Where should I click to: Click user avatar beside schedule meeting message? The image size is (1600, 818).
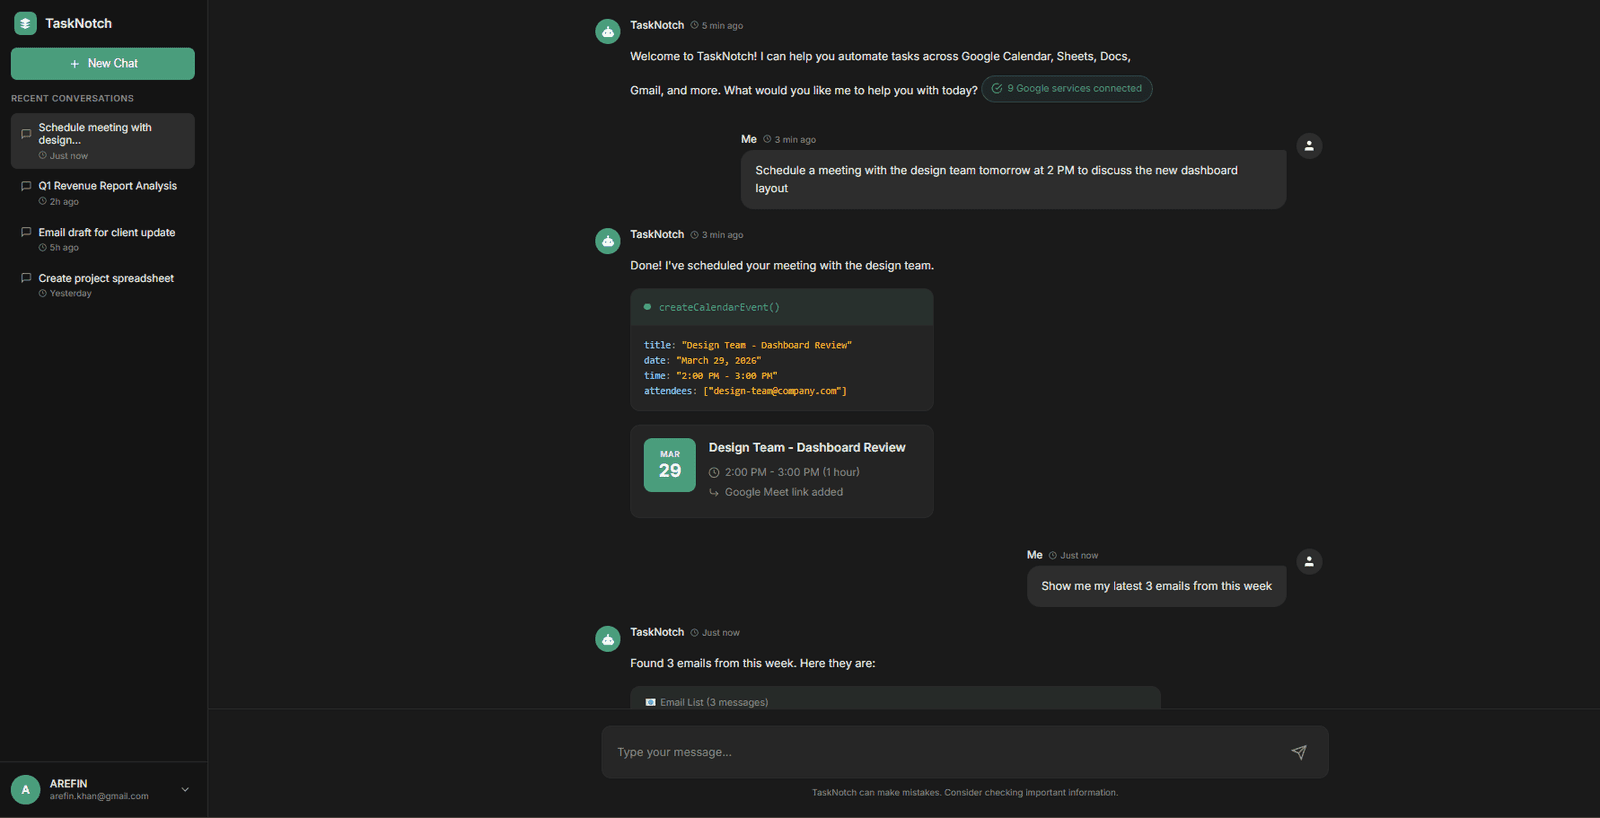tap(1309, 146)
